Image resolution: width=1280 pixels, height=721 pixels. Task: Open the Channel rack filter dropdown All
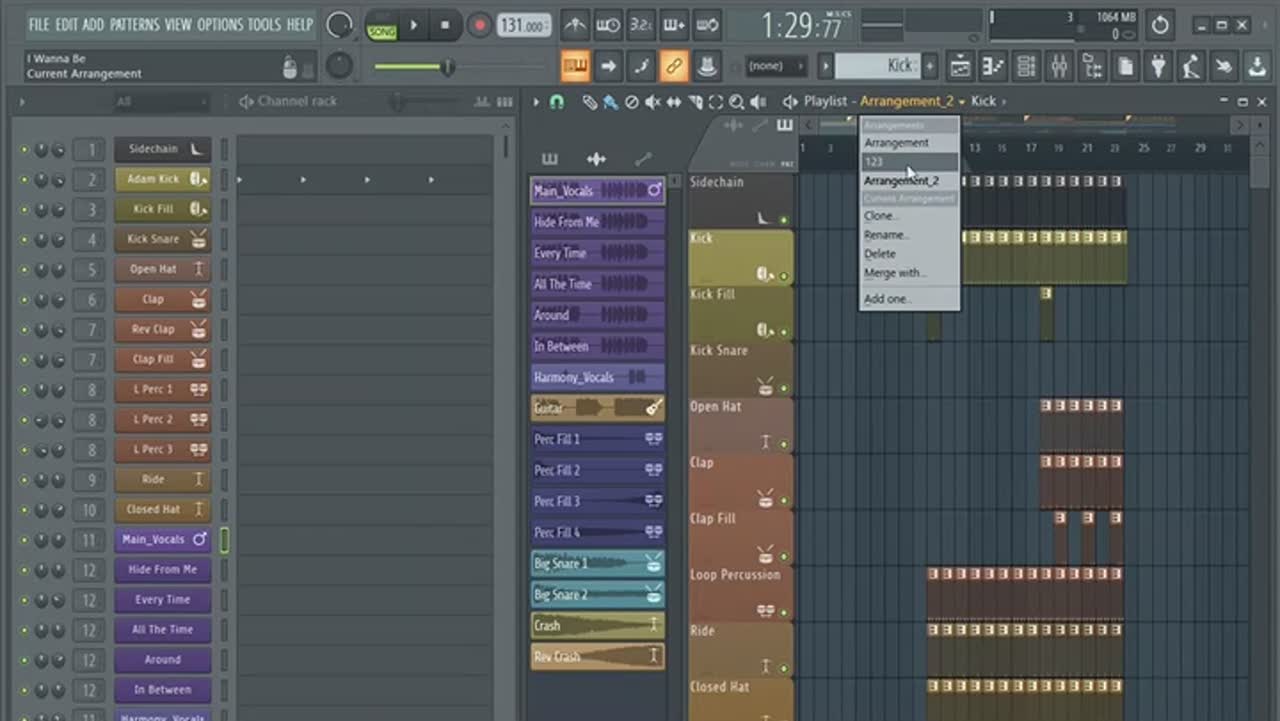click(160, 102)
